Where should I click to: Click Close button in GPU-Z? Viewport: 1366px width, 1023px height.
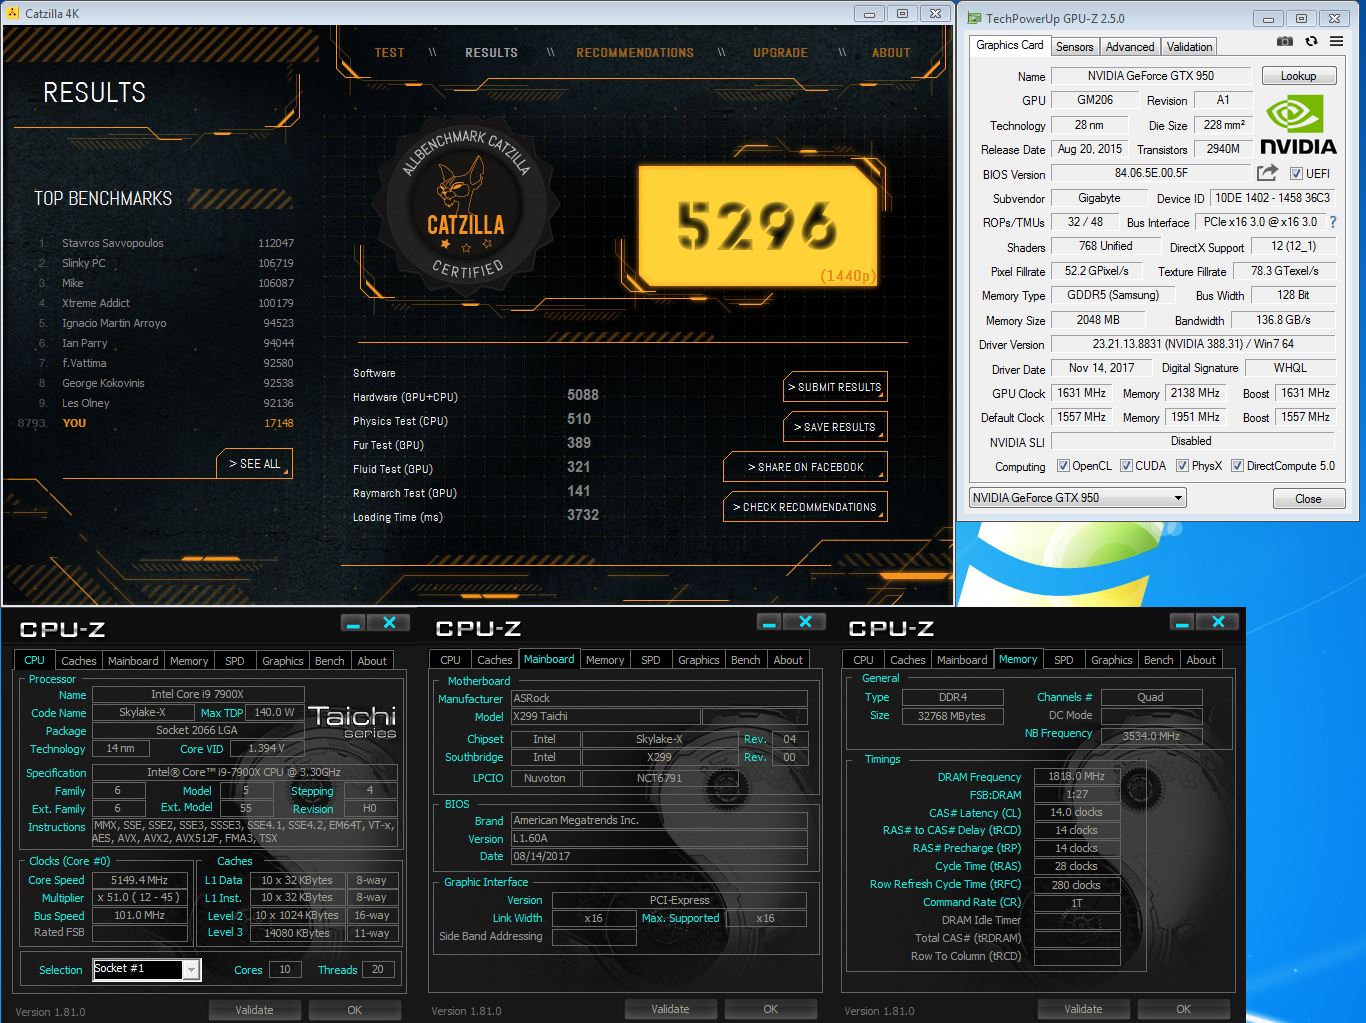pos(1308,498)
